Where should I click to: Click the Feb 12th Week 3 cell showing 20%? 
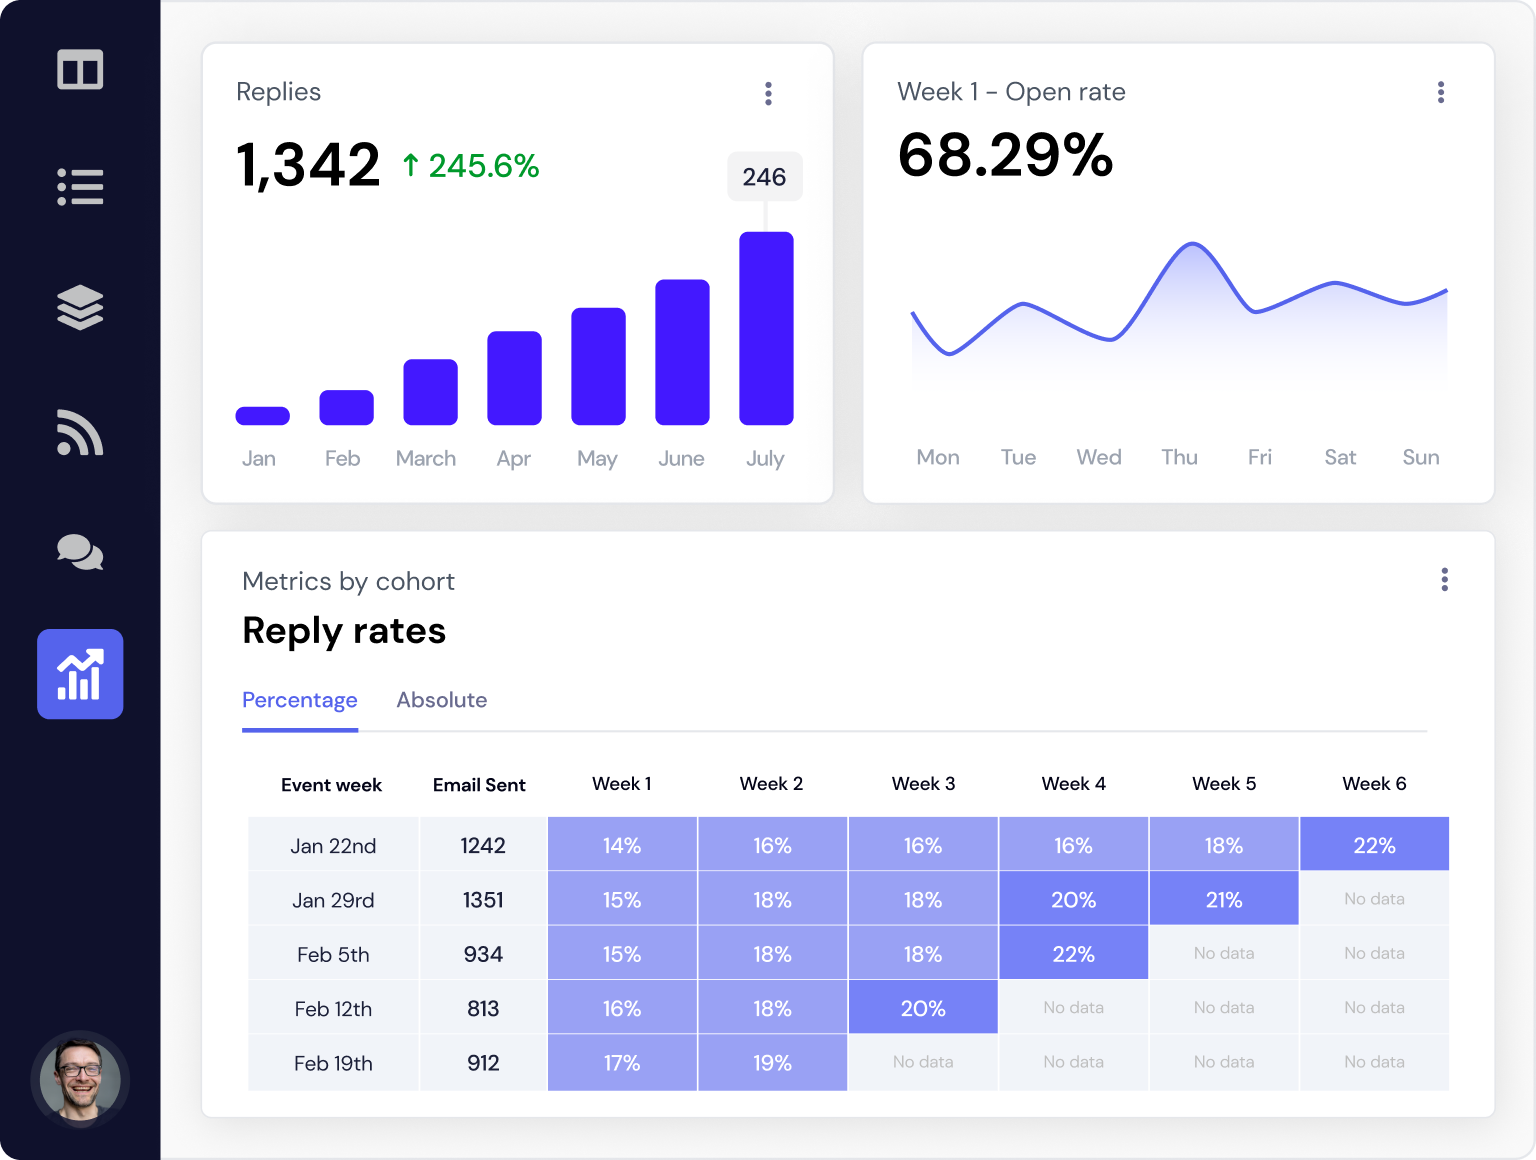click(x=922, y=1007)
